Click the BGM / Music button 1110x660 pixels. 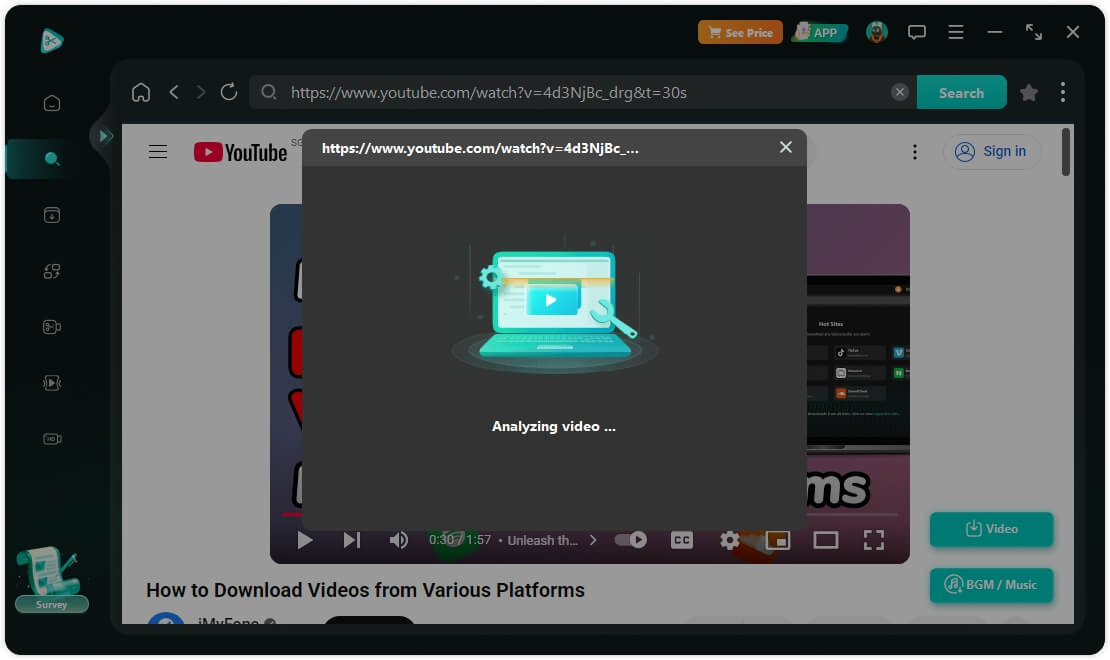coord(991,585)
